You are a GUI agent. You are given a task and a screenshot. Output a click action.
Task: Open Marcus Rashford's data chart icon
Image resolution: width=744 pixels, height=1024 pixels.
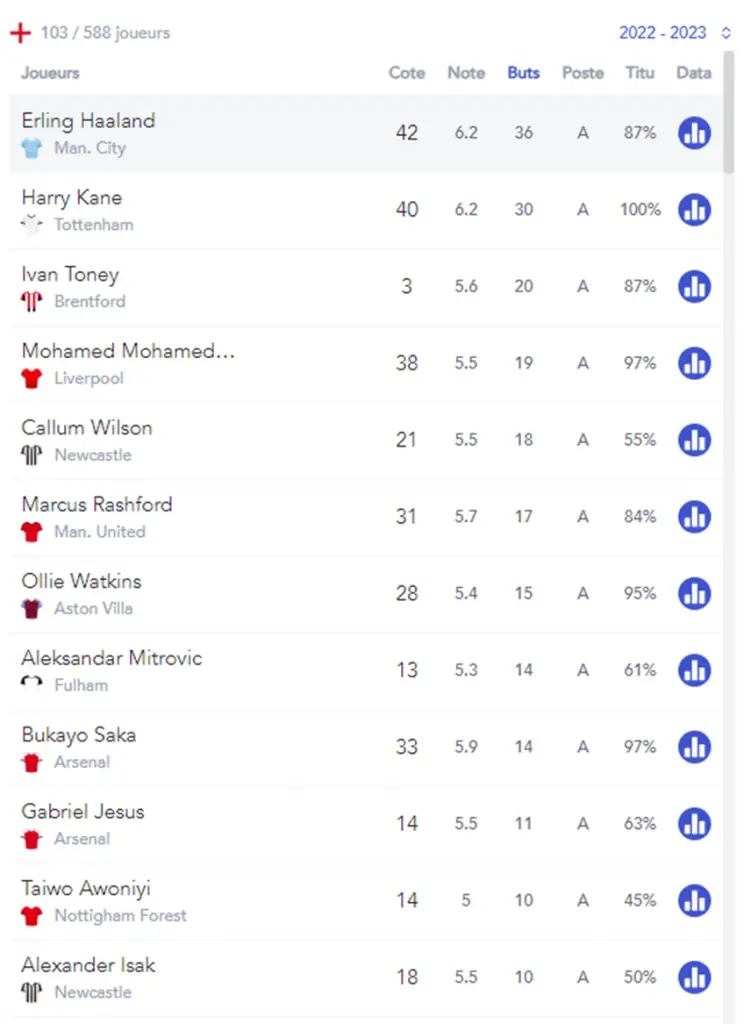point(694,517)
